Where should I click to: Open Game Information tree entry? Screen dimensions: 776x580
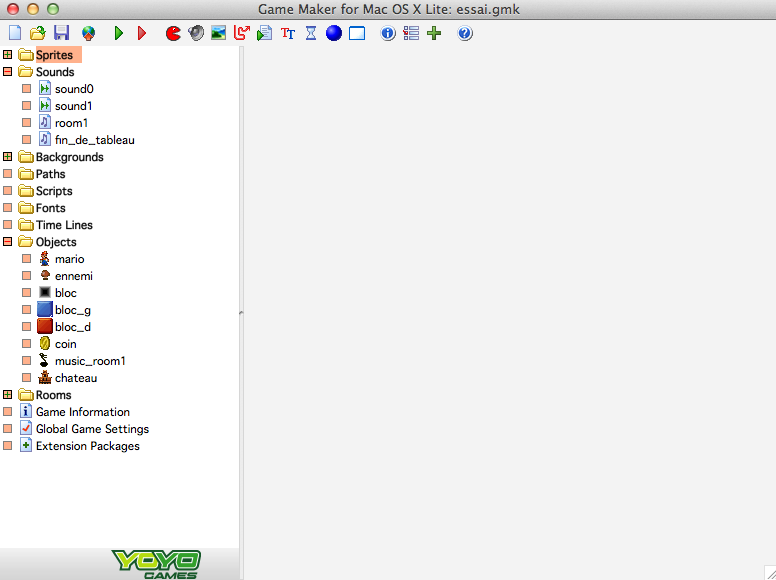(83, 412)
